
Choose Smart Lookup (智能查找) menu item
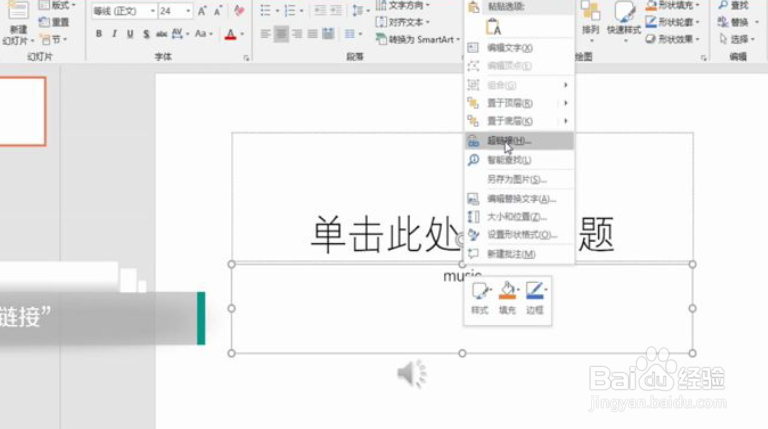pyautogui.click(x=519, y=160)
